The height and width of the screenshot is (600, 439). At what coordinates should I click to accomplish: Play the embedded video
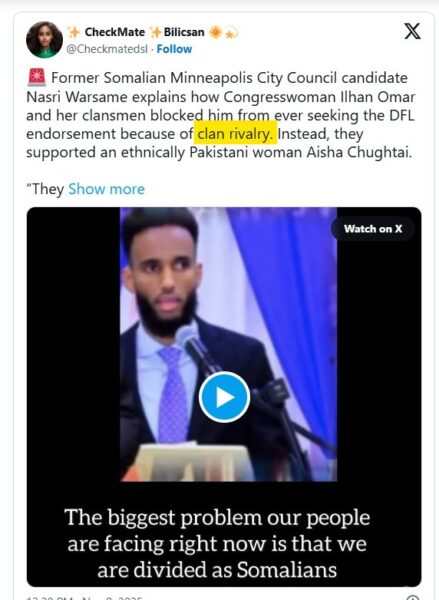click(x=224, y=397)
